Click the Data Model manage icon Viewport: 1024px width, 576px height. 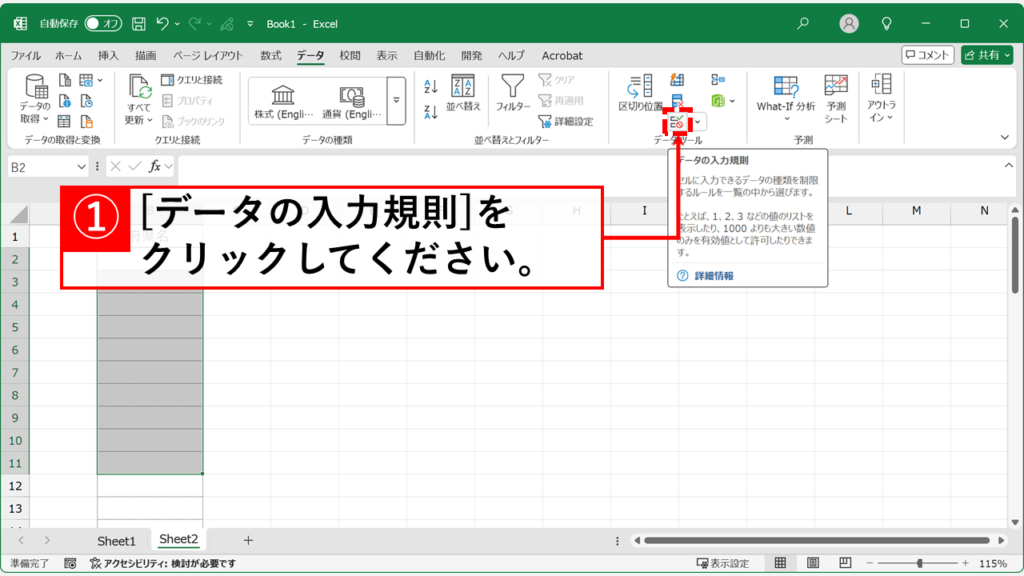[718, 101]
